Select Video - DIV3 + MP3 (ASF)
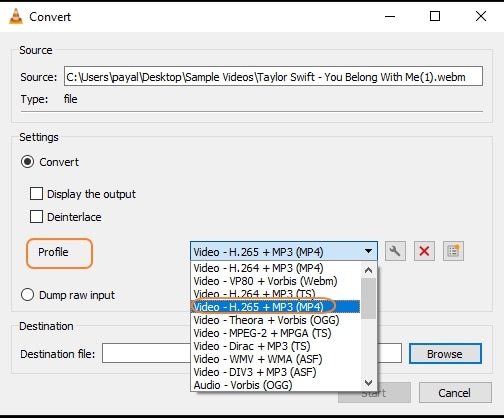The width and height of the screenshot is (504, 418). click(x=276, y=372)
